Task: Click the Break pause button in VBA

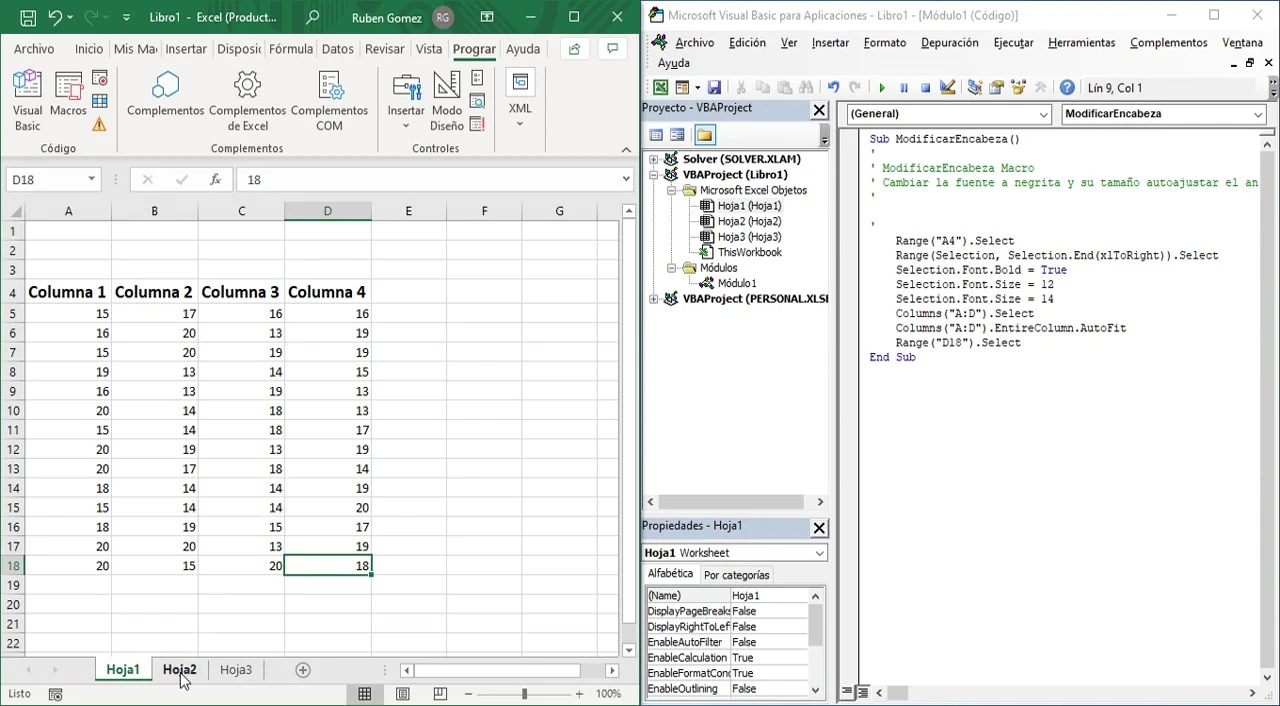Action: pos(904,88)
